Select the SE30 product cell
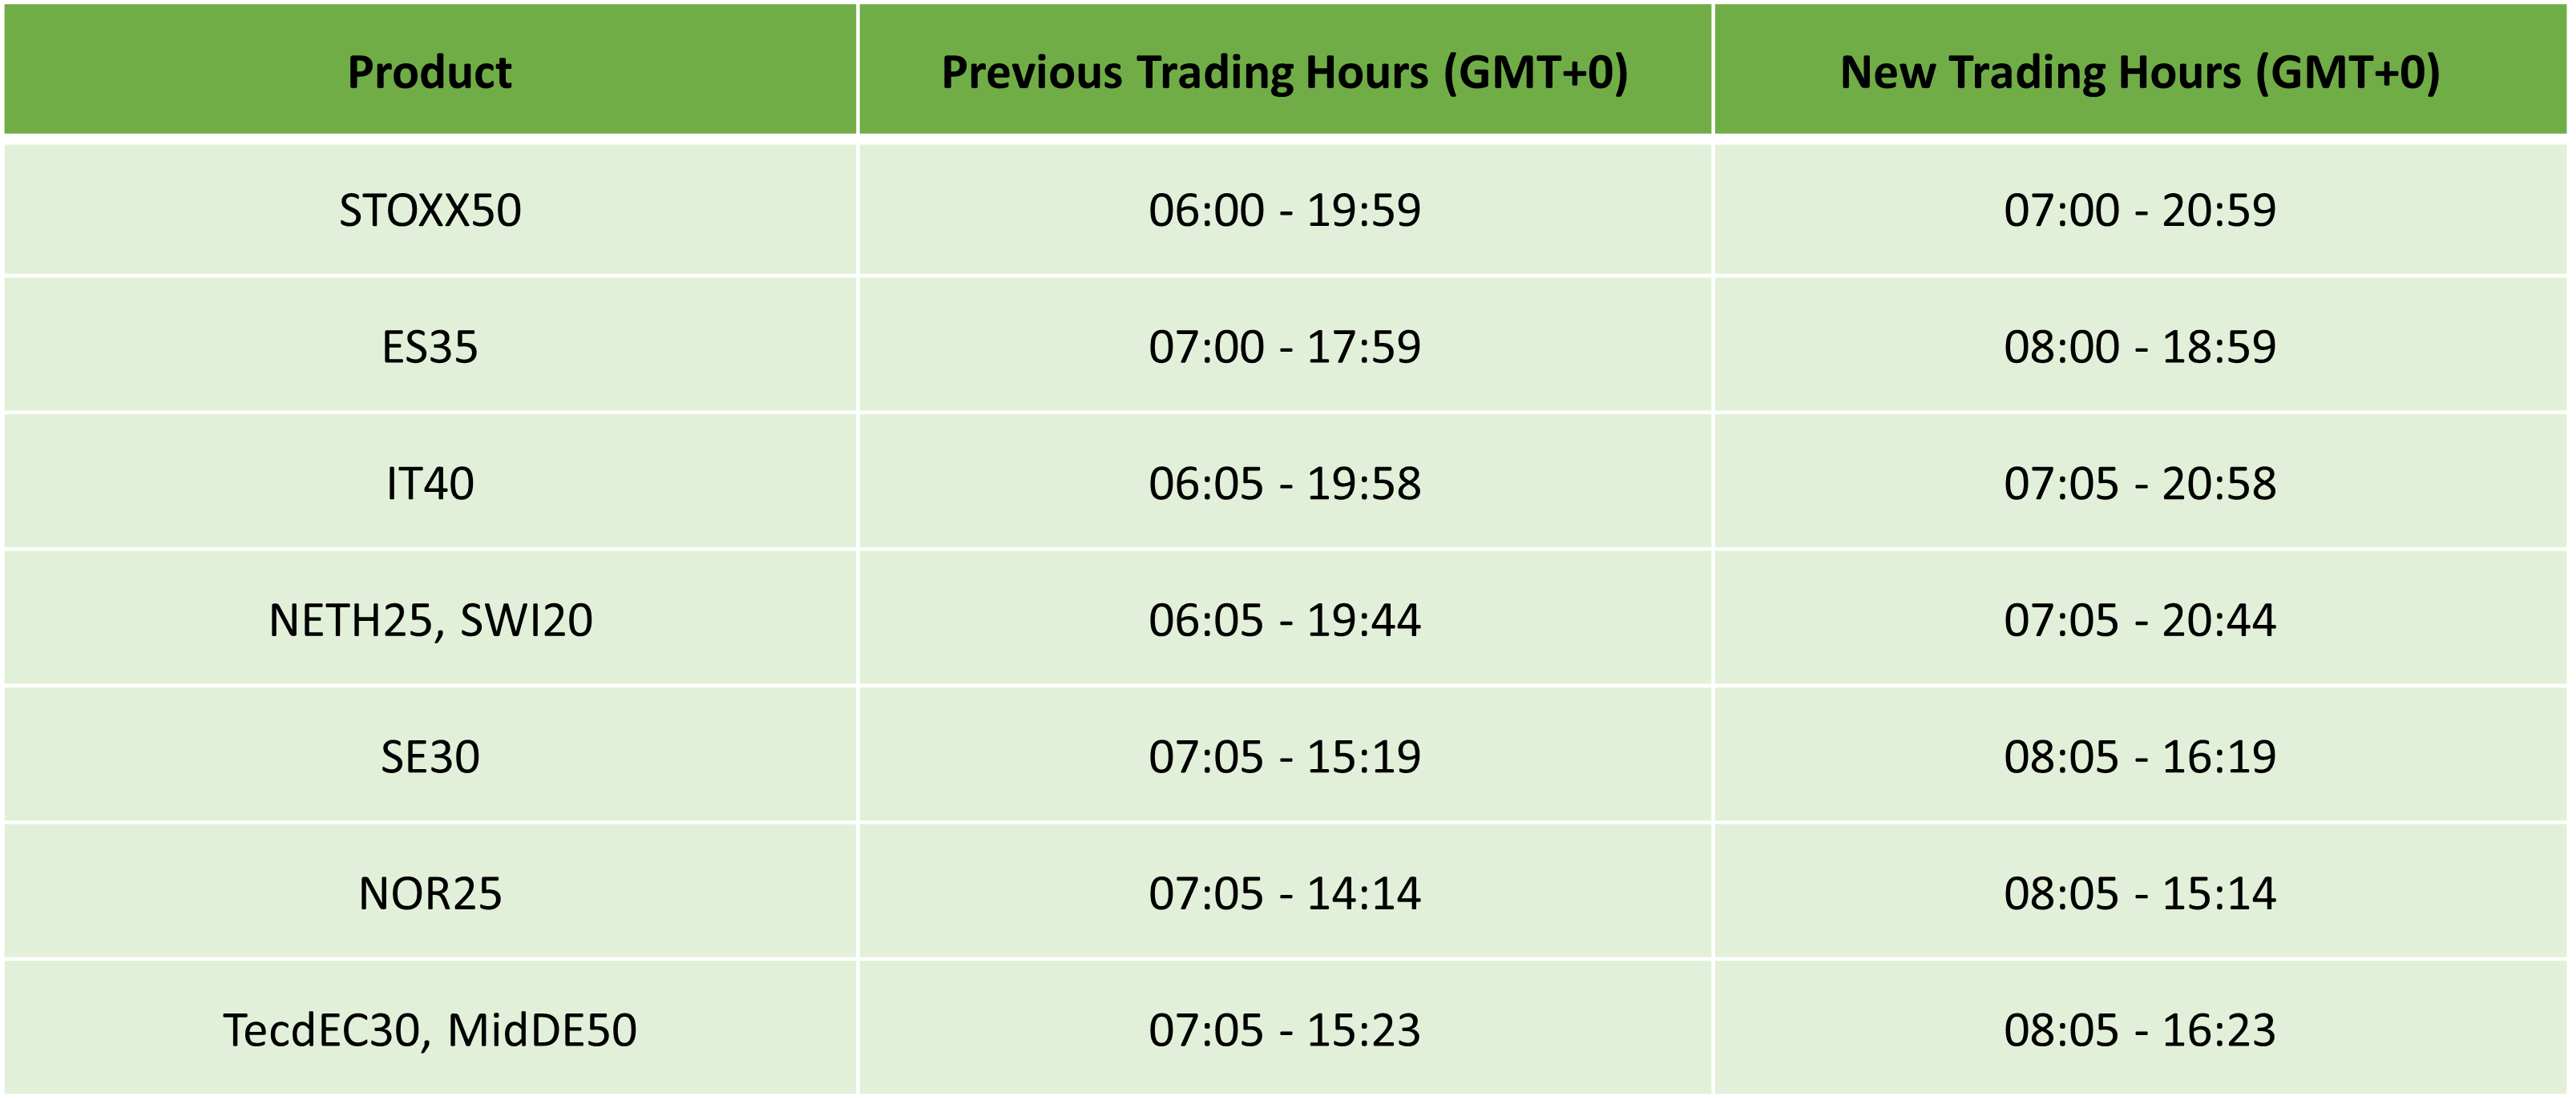The height and width of the screenshot is (1100, 2576). pyautogui.click(x=430, y=756)
